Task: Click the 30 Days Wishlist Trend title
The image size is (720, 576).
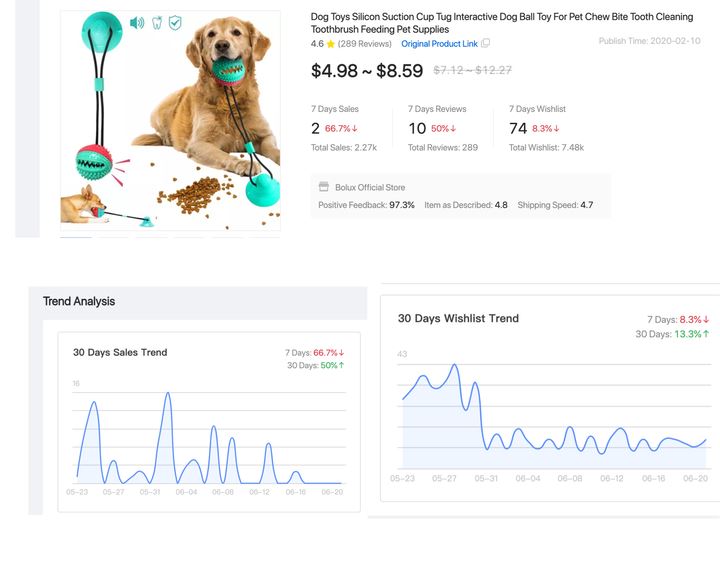Action: coord(458,318)
